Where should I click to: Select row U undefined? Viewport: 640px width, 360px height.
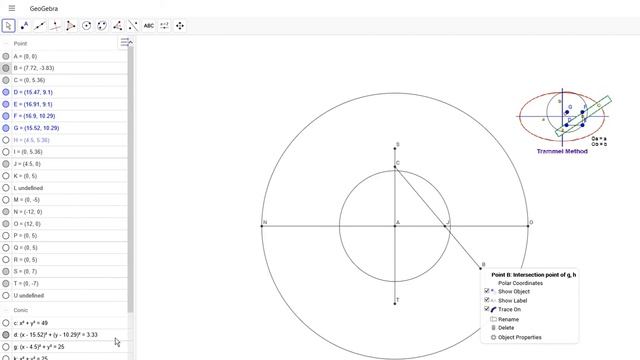tap(64, 295)
